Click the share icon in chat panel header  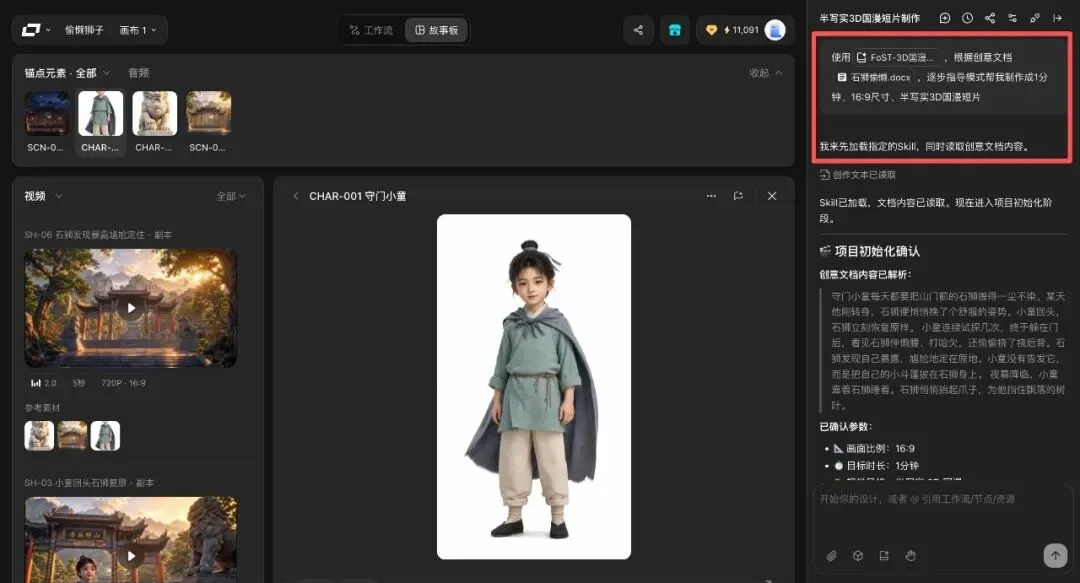tap(990, 19)
